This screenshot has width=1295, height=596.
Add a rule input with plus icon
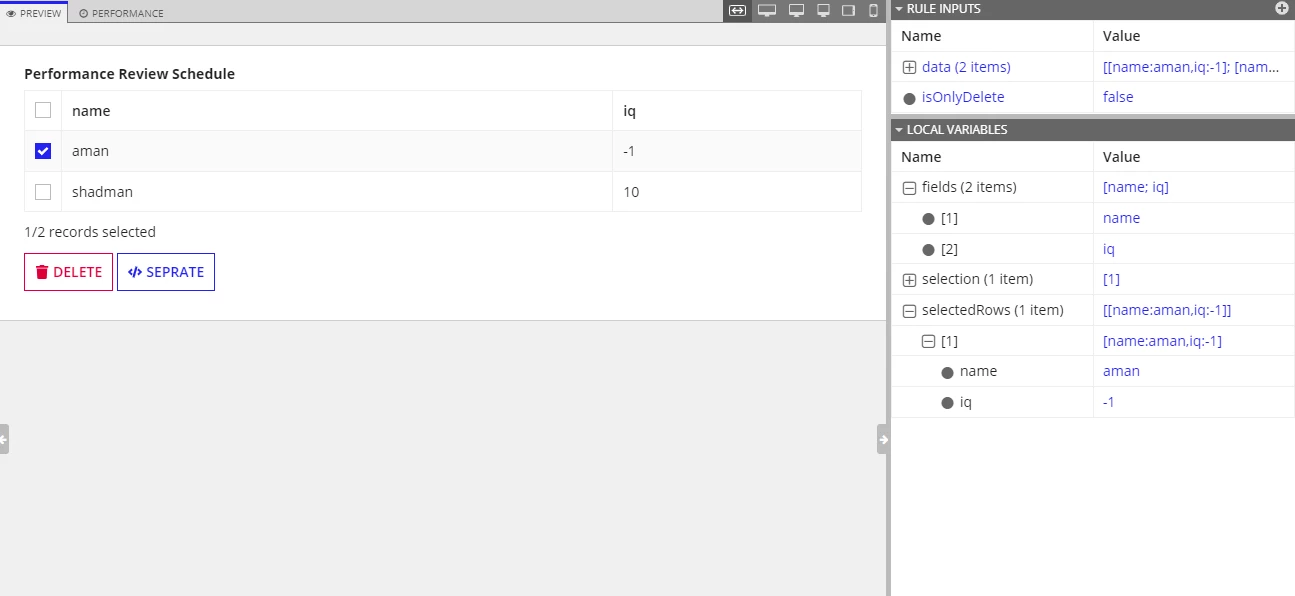[1282, 8]
